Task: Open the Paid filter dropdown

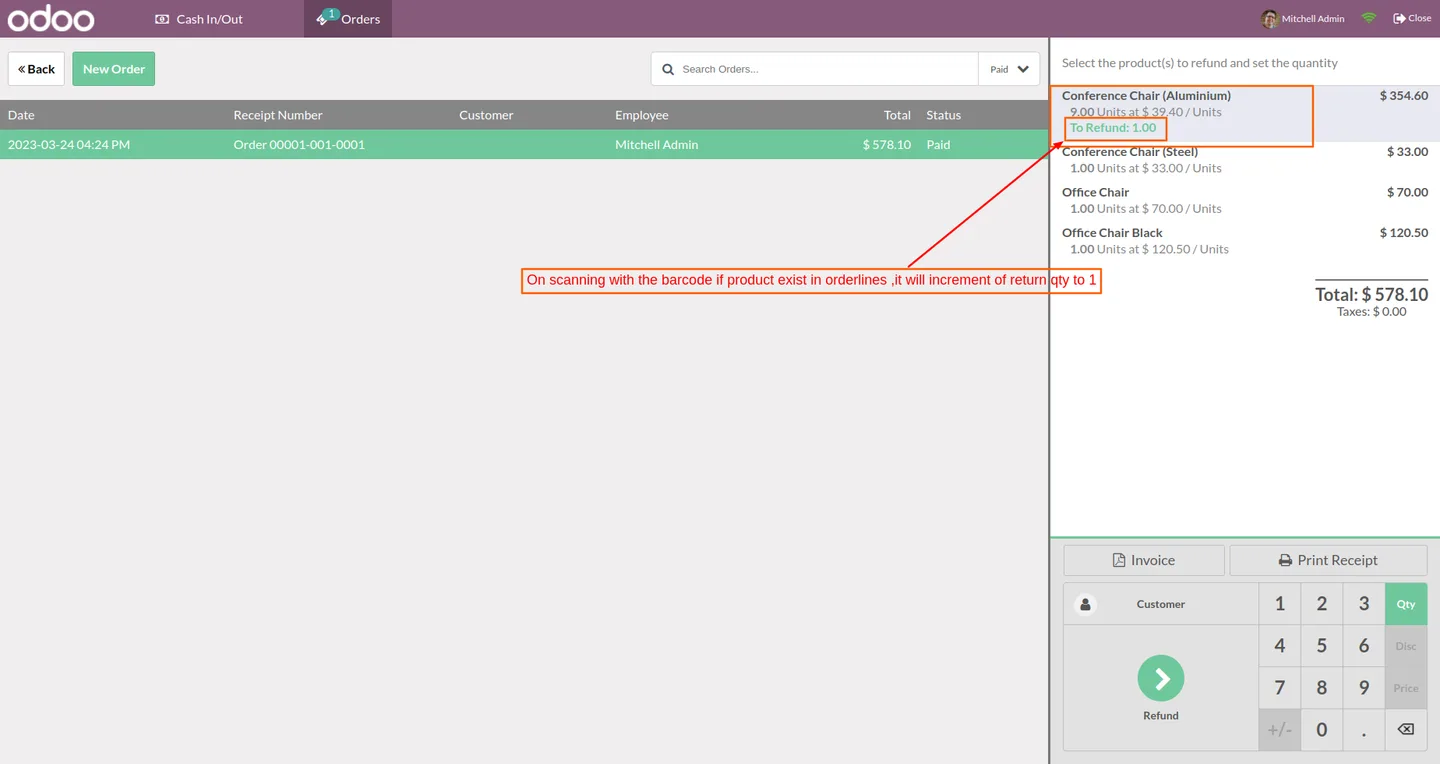Action: pyautogui.click(x=1009, y=69)
